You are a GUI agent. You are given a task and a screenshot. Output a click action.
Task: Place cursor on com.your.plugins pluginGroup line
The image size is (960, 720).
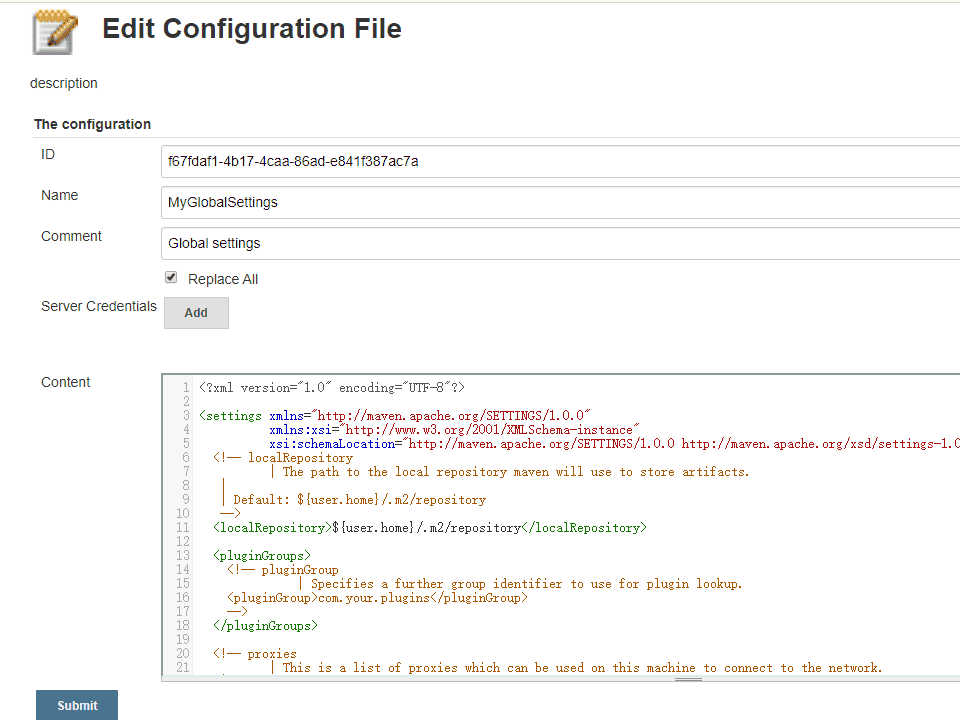coord(376,598)
